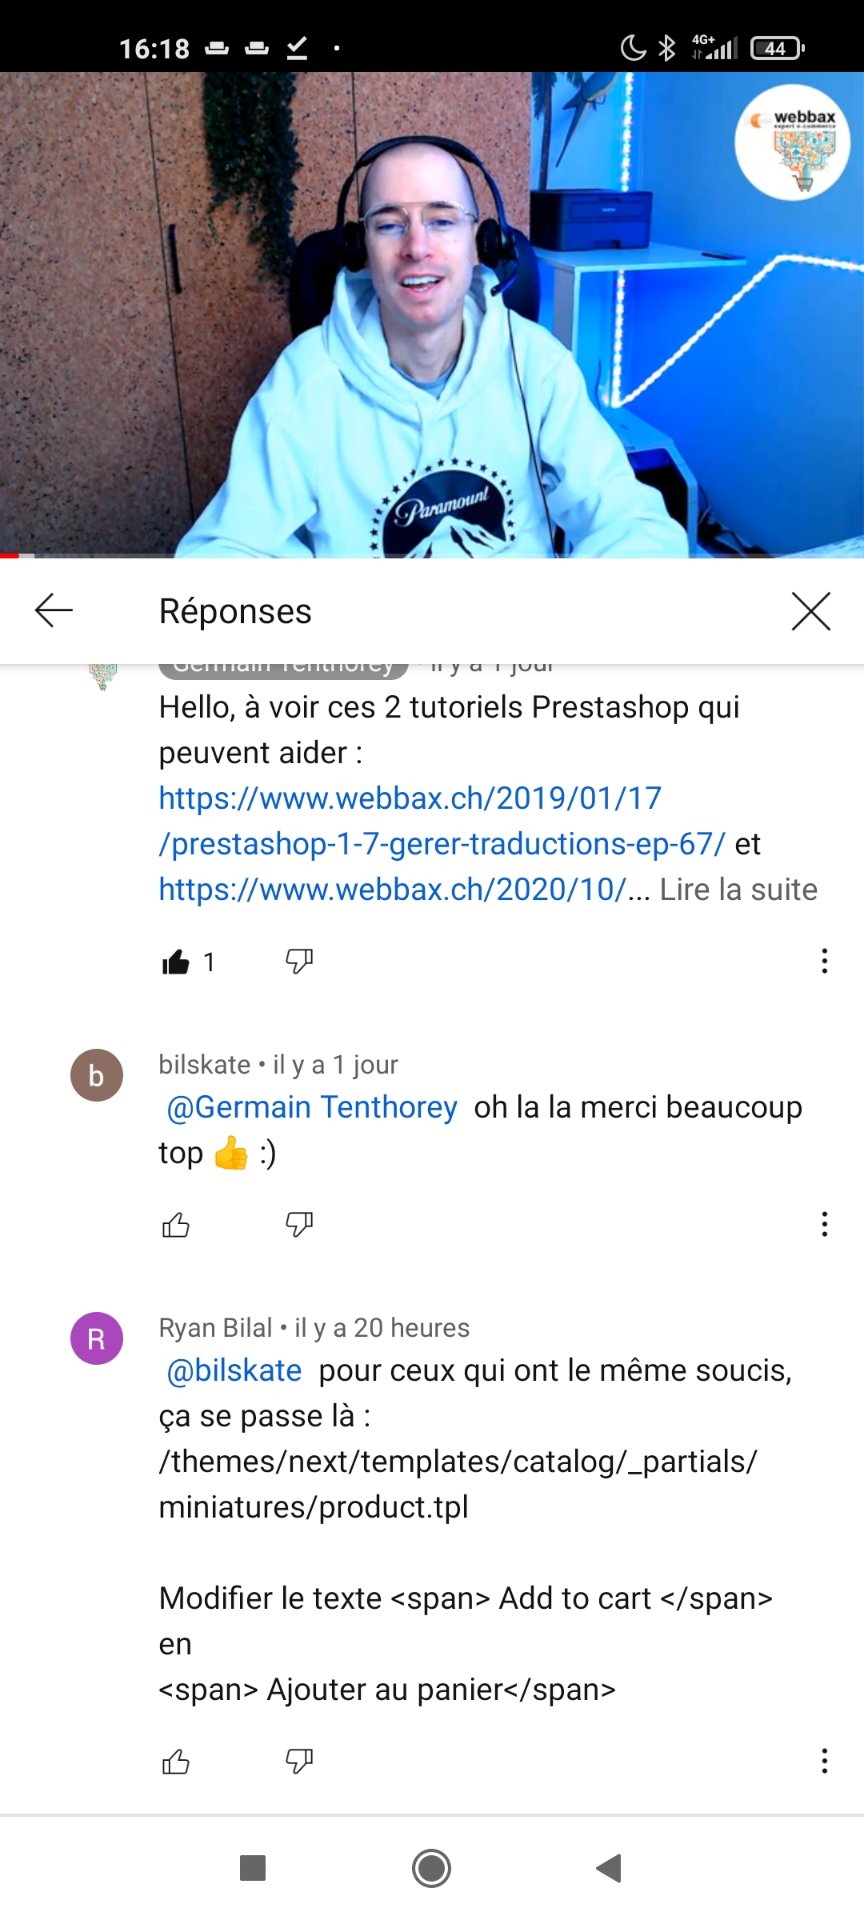Go back using the Réponses arrow

tap(54, 610)
